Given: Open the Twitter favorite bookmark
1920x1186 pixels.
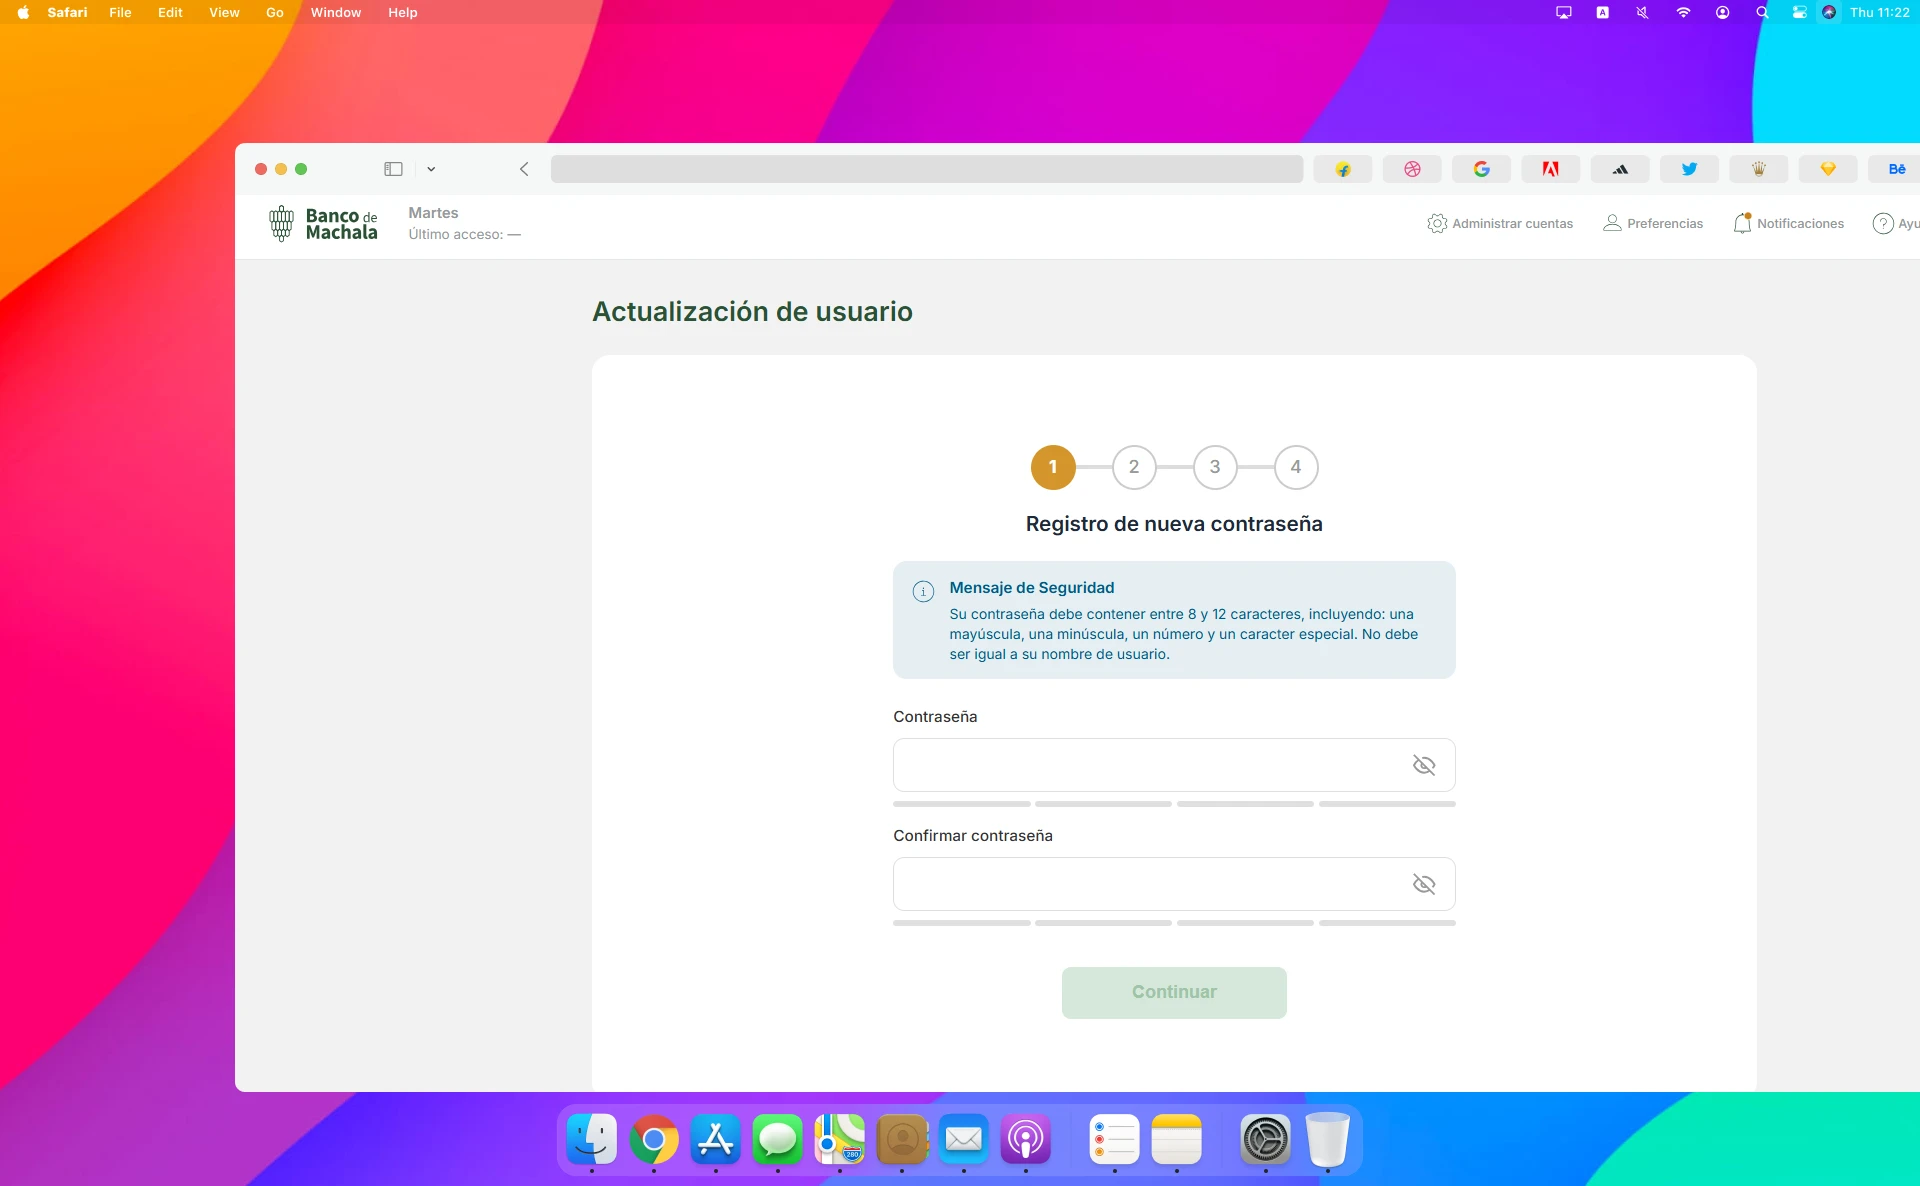Looking at the screenshot, I should 1689,169.
